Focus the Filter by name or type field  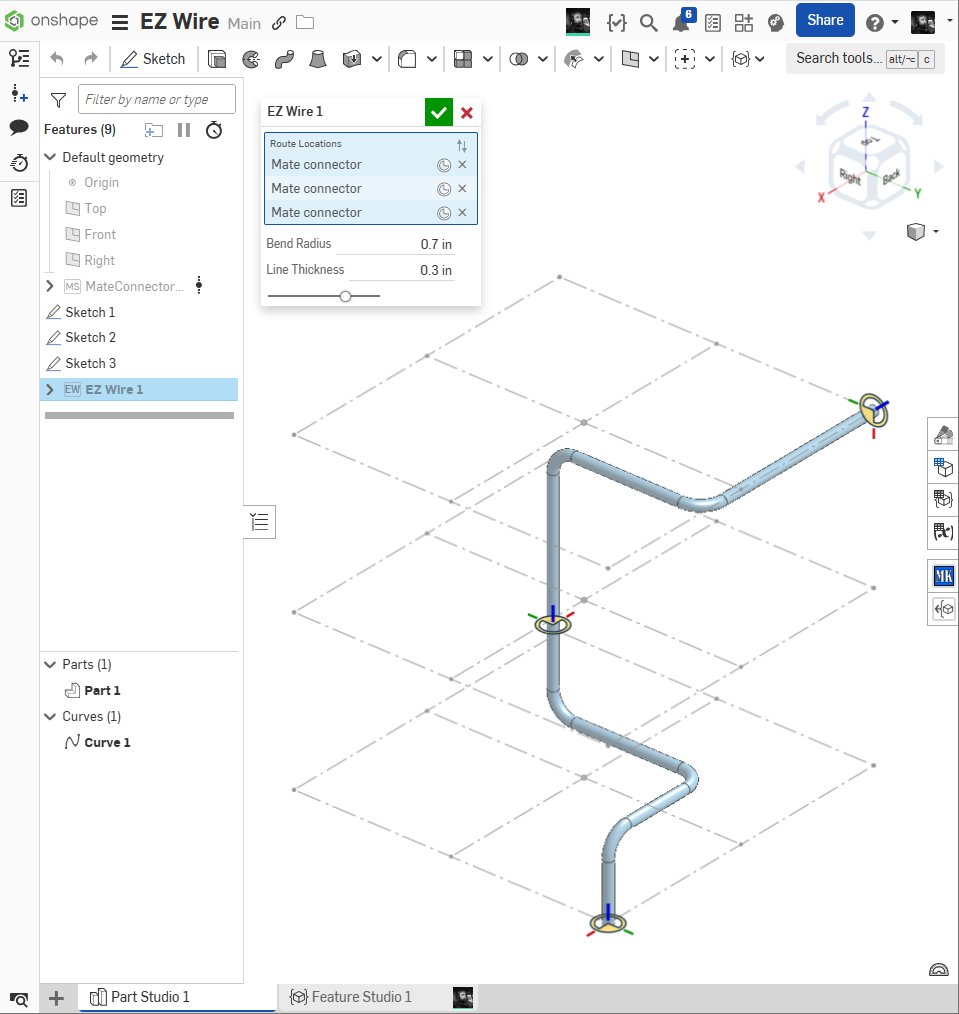point(157,100)
